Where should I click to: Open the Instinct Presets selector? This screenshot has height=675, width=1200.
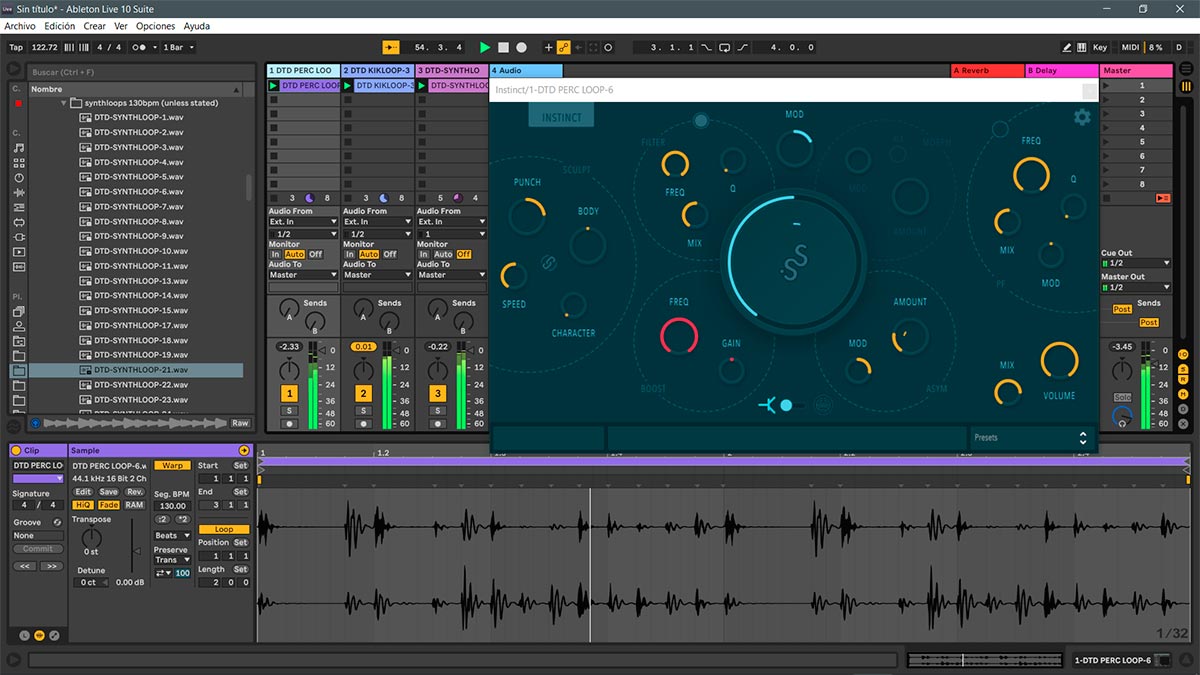(x=1030, y=438)
